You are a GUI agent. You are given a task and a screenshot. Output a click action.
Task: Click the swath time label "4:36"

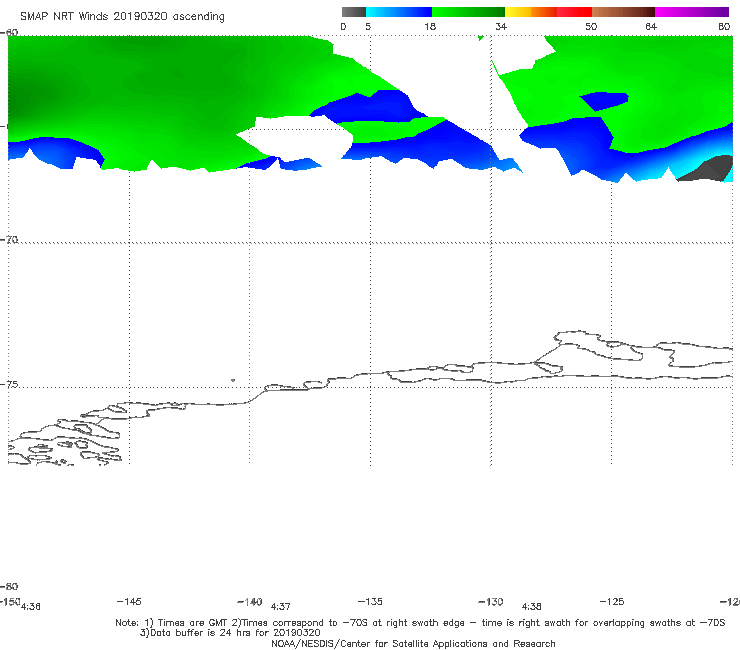pyautogui.click(x=31, y=607)
